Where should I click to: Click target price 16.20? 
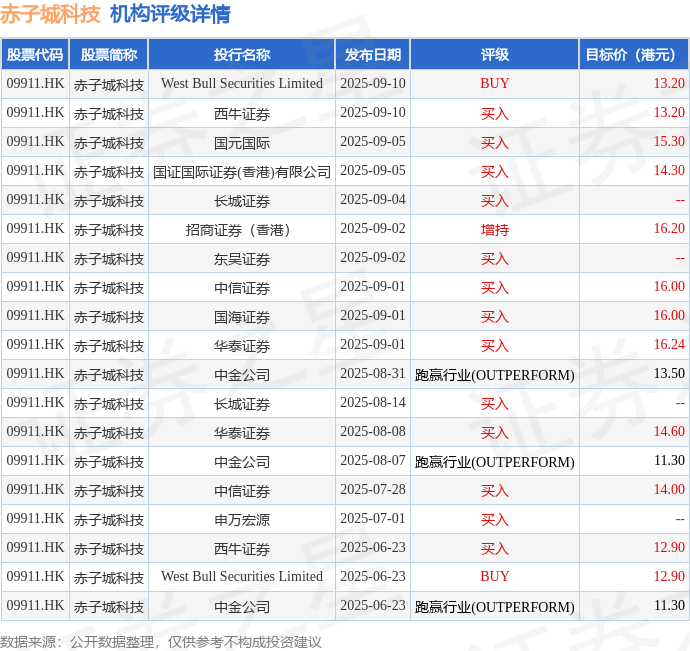[669, 228]
